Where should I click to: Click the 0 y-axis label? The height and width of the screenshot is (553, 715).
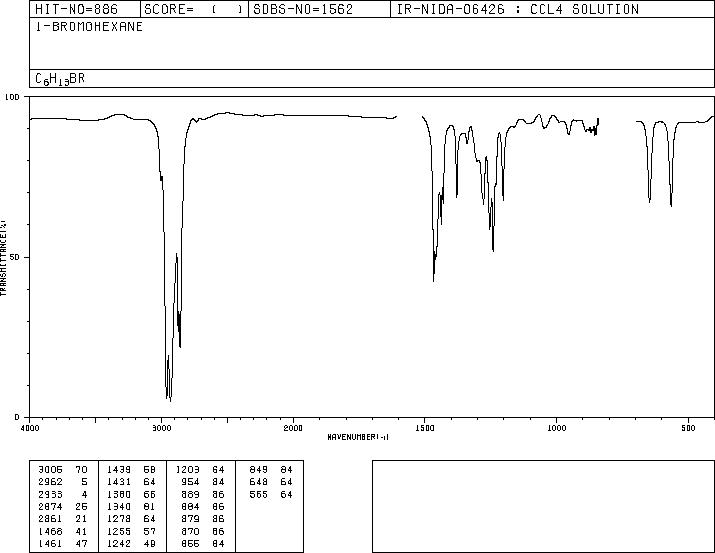point(17,417)
